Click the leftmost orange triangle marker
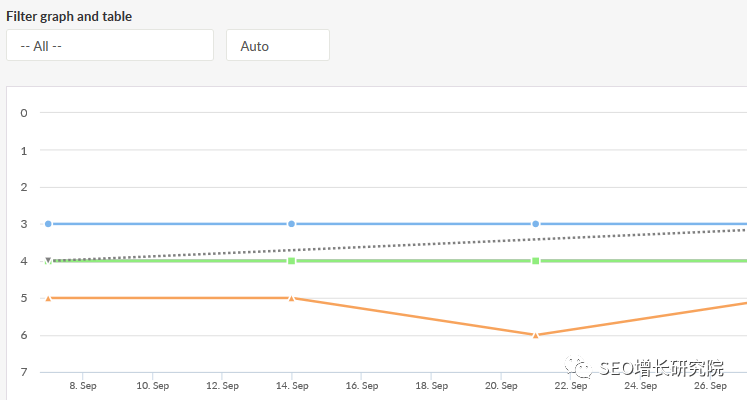Screen dimensions: 747x400 pos(48,298)
